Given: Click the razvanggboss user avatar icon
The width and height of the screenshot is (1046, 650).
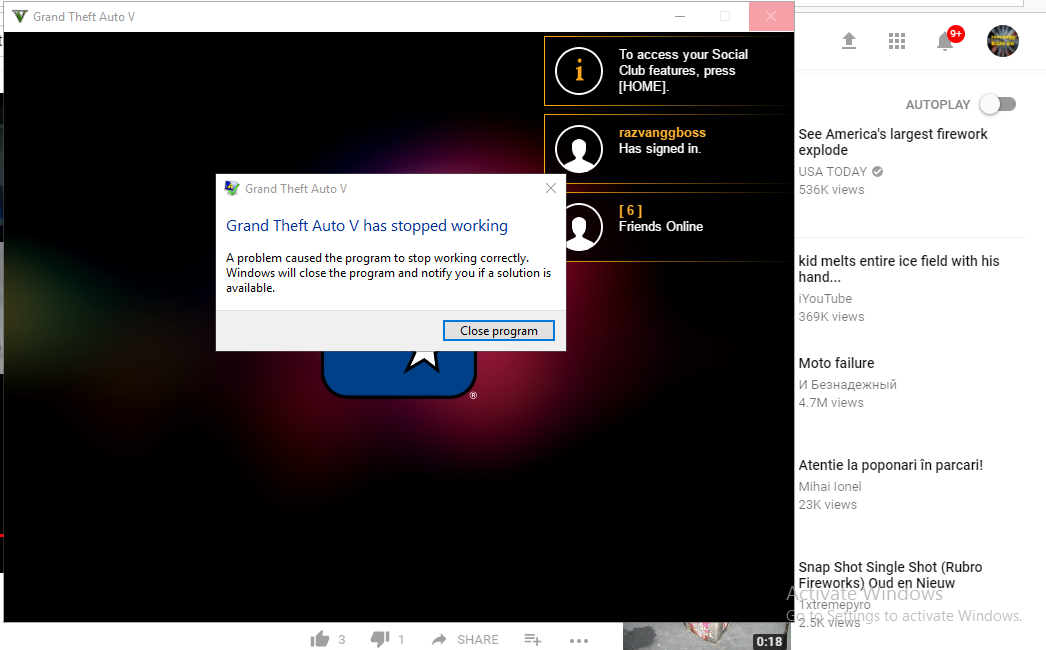Looking at the screenshot, I should 578,148.
